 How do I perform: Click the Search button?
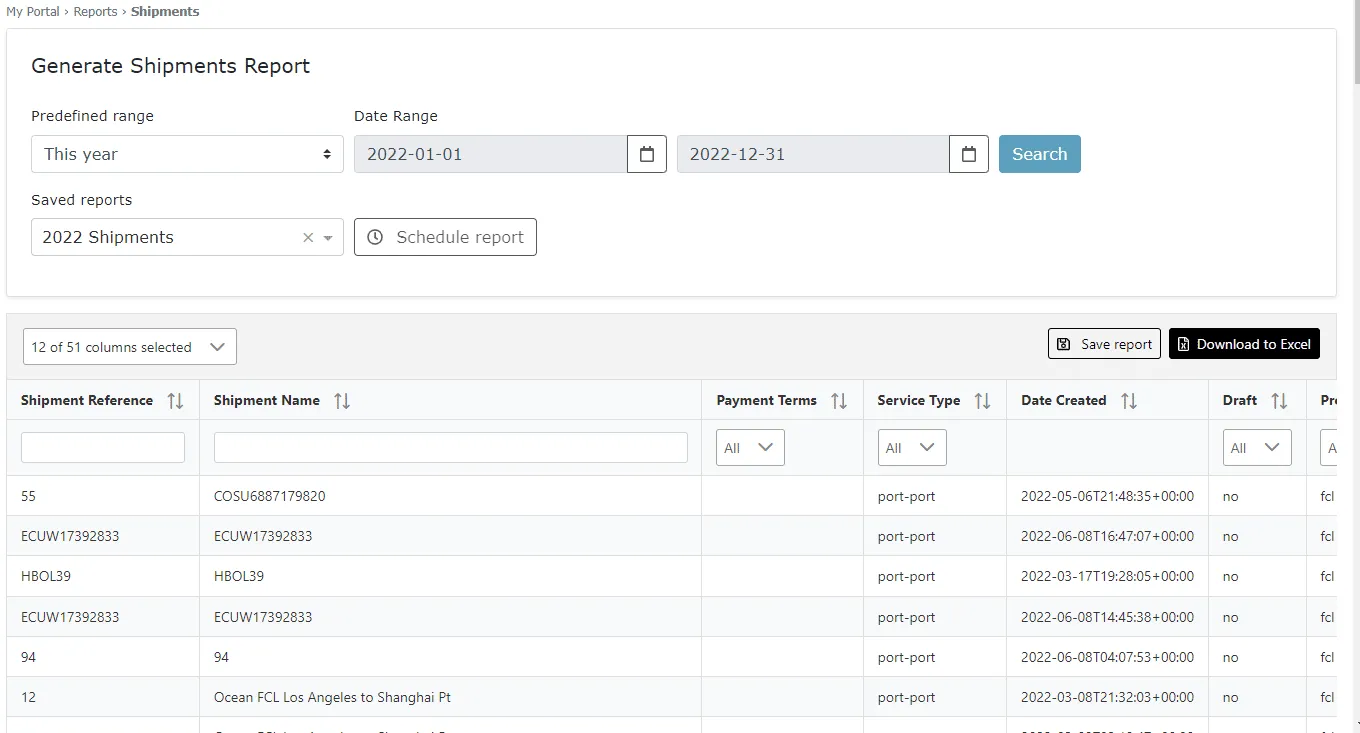1040,154
